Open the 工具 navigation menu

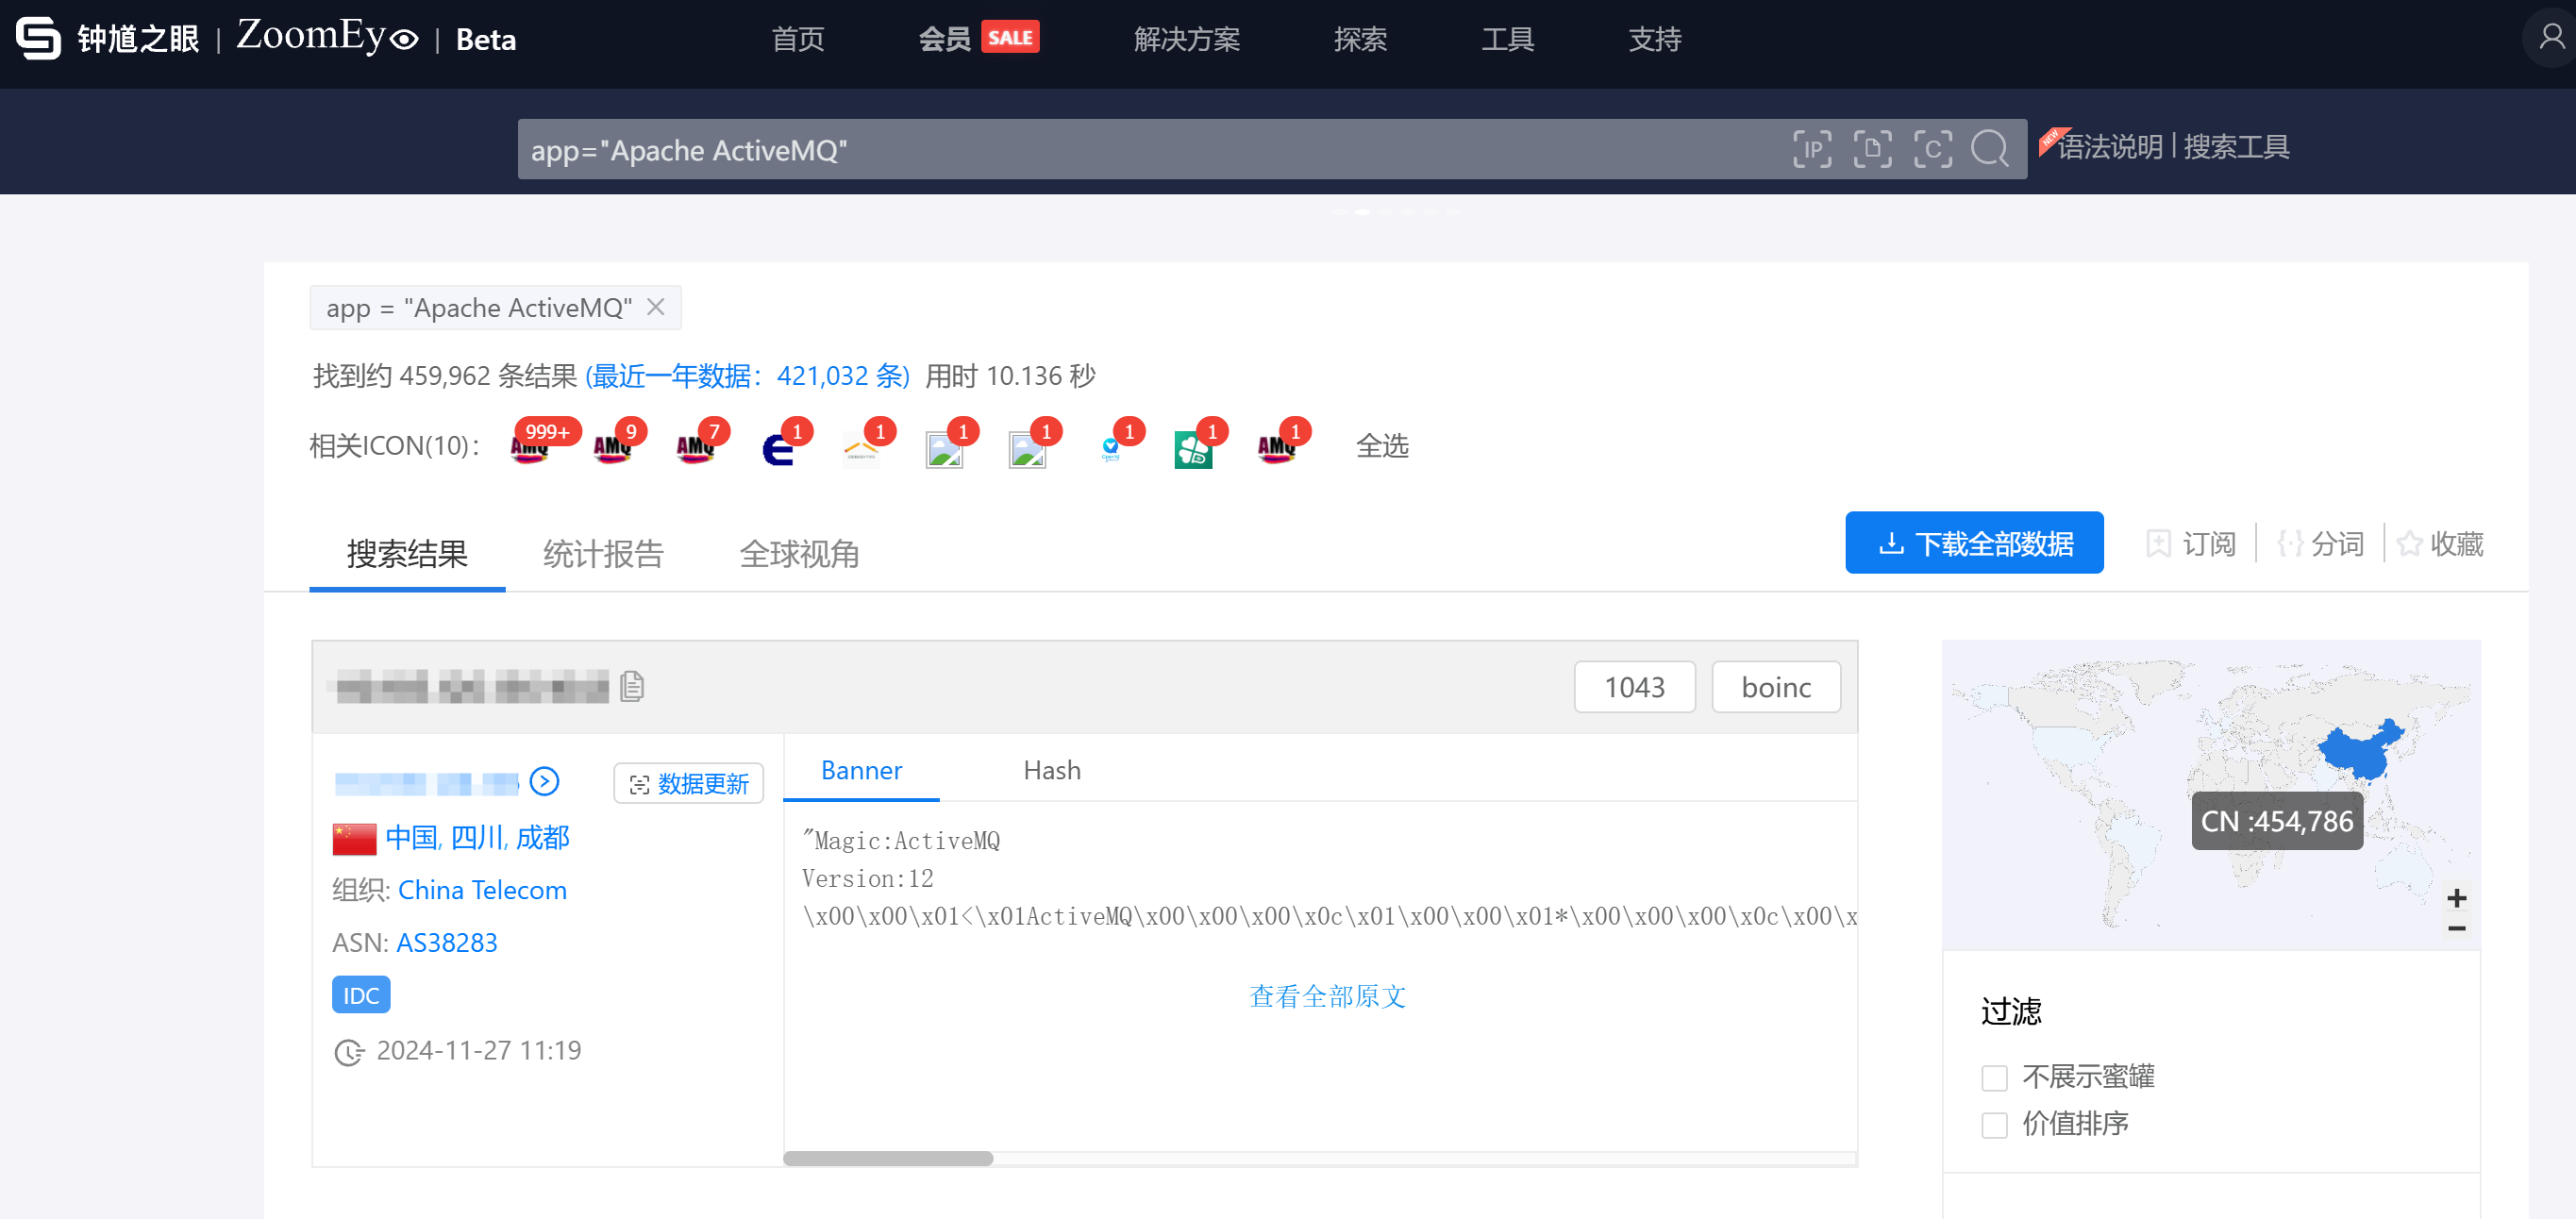(x=1507, y=39)
